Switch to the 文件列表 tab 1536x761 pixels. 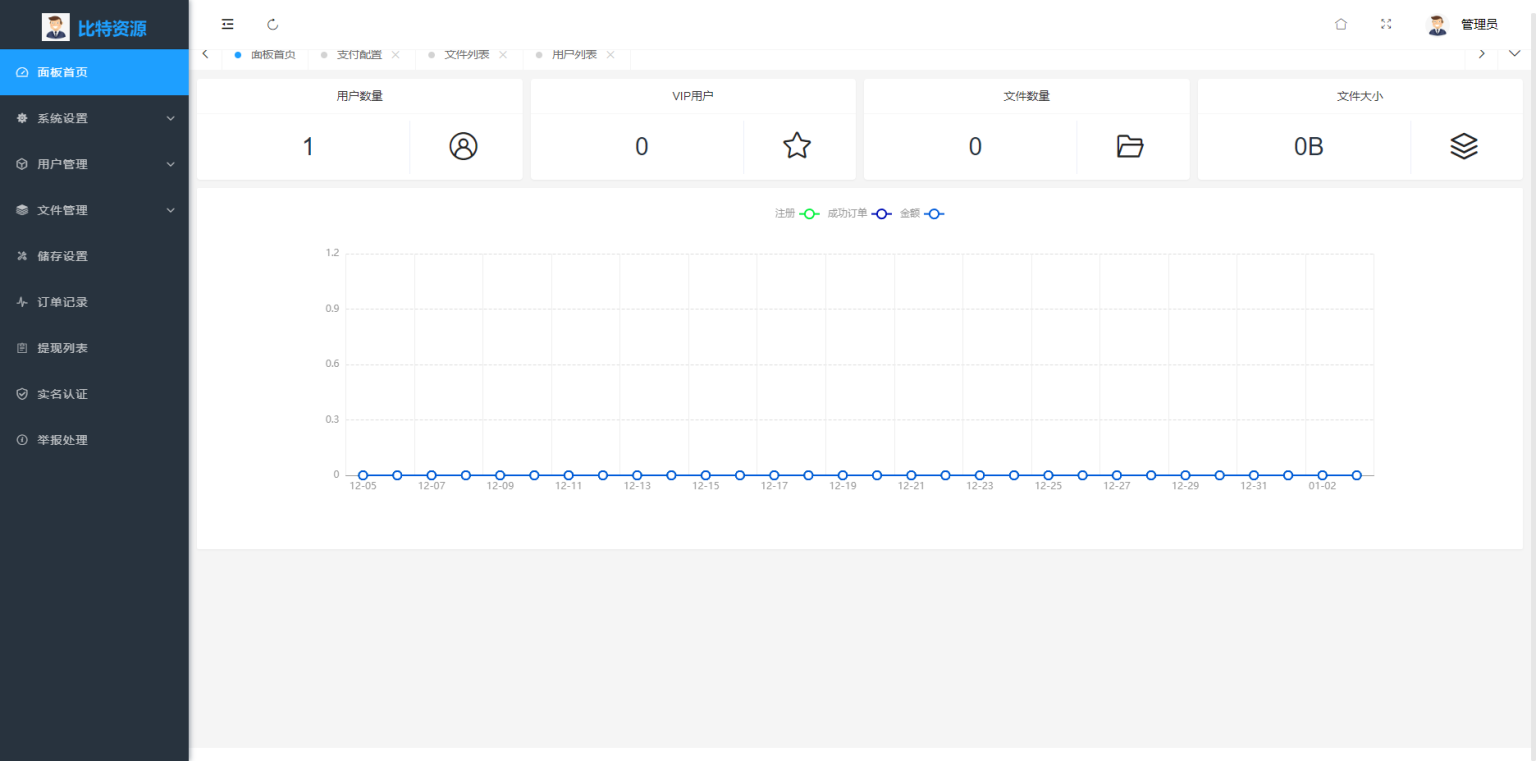(466, 55)
